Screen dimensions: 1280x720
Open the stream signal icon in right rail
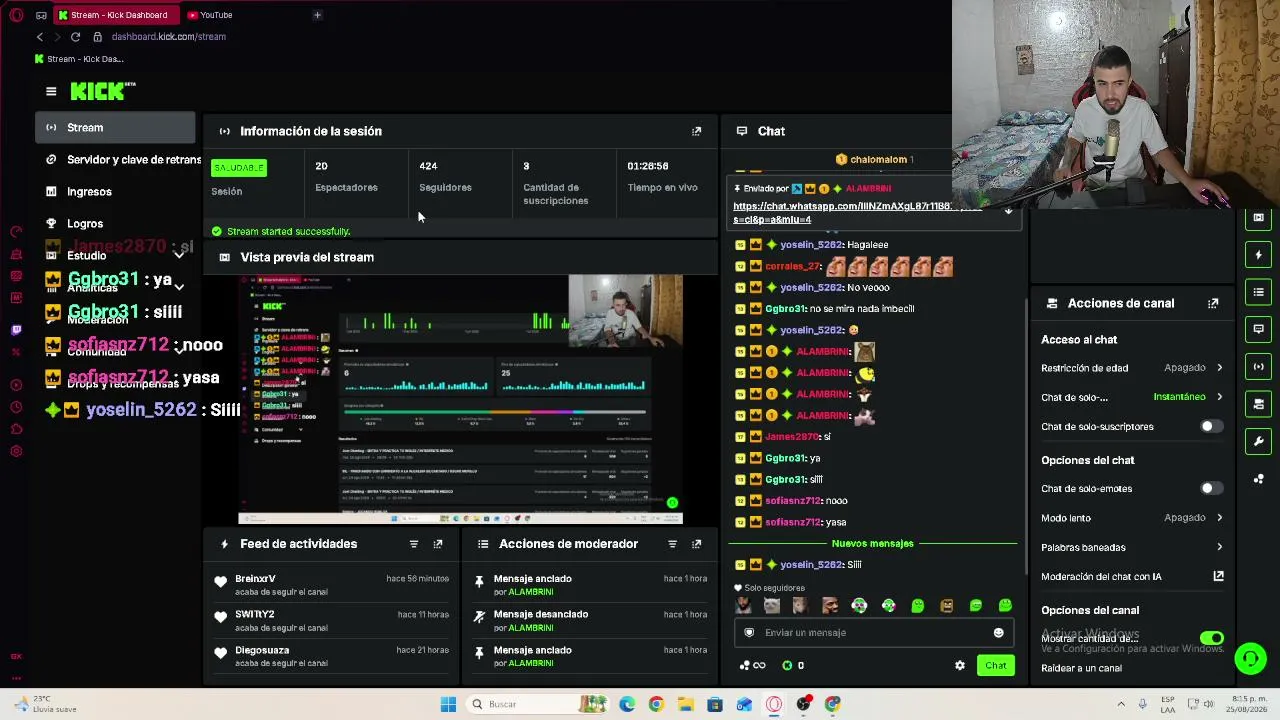pyautogui.click(x=1259, y=366)
